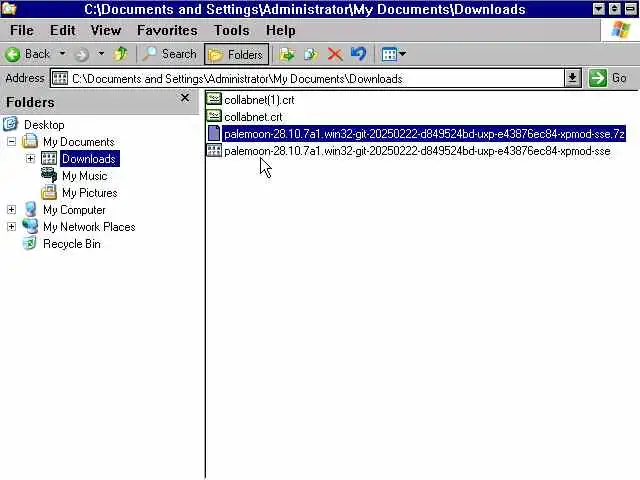Viewport: 640px width, 480px height.
Task: Open the Favorites menu
Action: click(167, 30)
